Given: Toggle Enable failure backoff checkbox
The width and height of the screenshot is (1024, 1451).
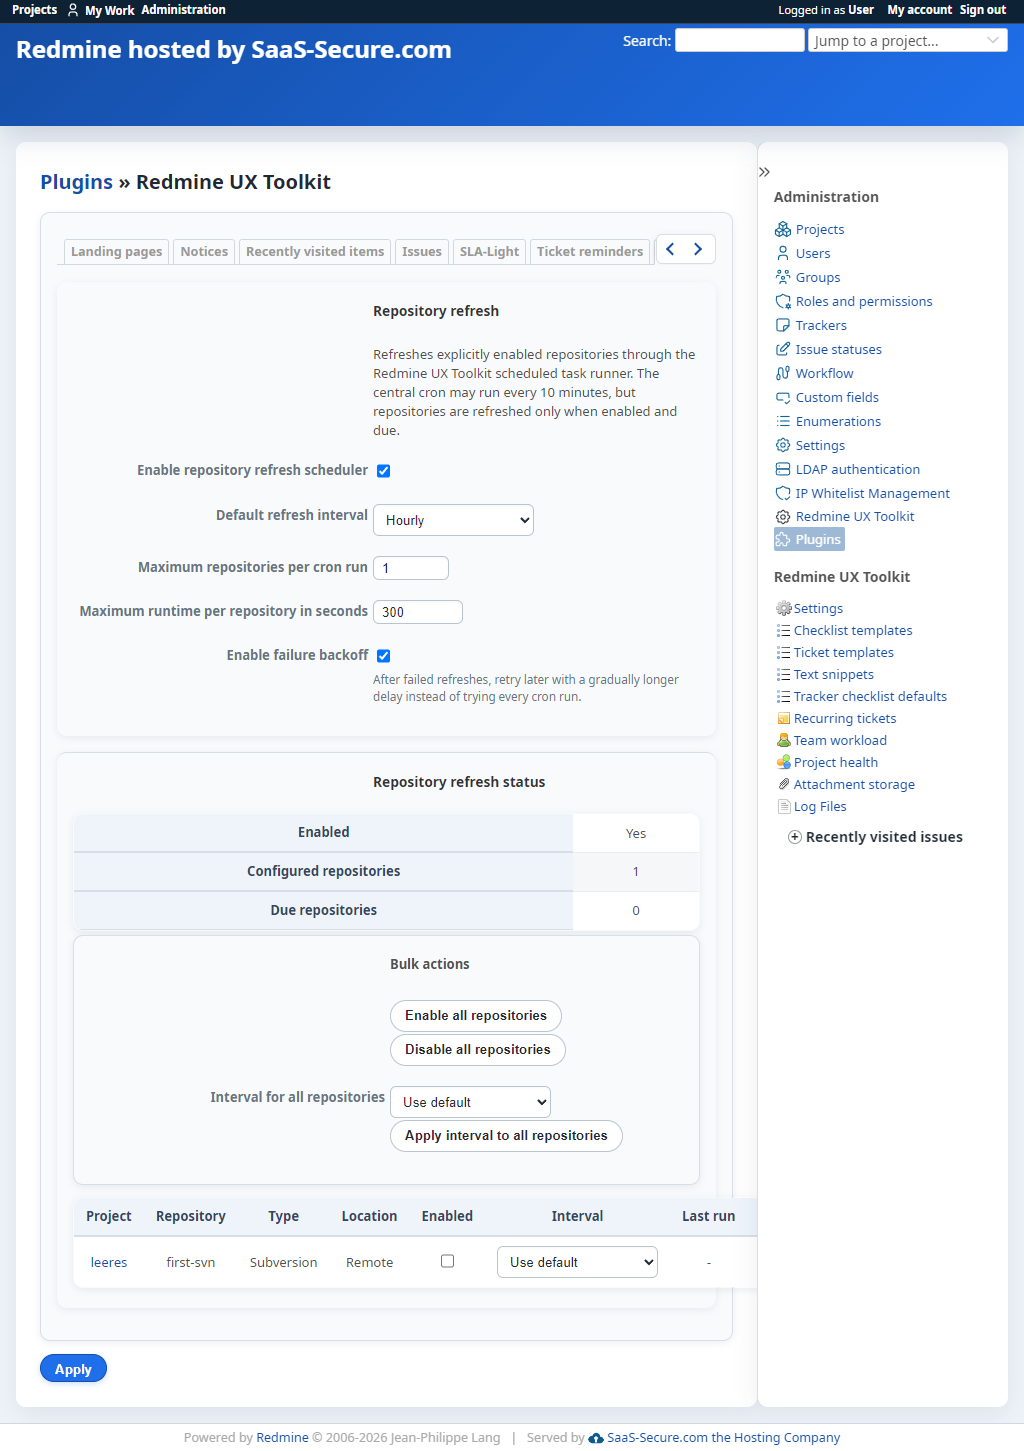Looking at the screenshot, I should click(383, 656).
